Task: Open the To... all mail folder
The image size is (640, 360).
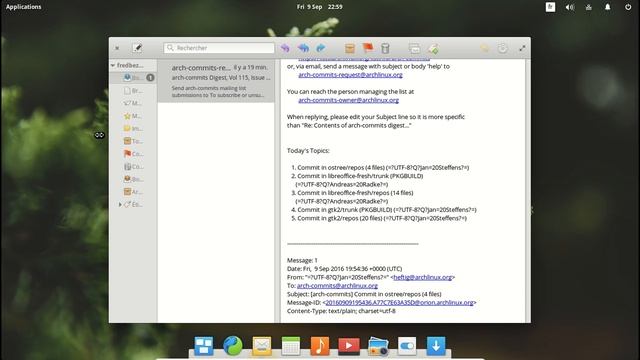Action: pos(134,141)
